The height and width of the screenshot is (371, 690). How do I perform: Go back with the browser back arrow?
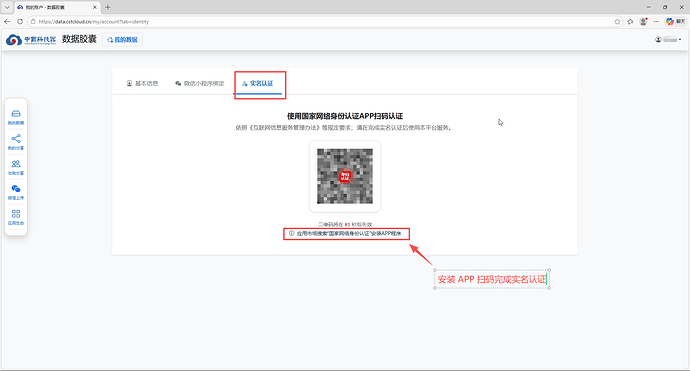tap(7, 22)
